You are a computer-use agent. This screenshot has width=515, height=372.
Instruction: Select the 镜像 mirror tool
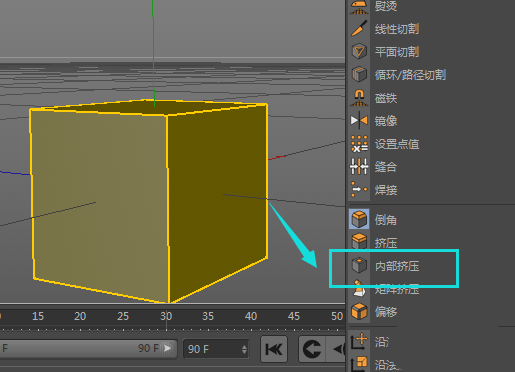tap(374, 121)
